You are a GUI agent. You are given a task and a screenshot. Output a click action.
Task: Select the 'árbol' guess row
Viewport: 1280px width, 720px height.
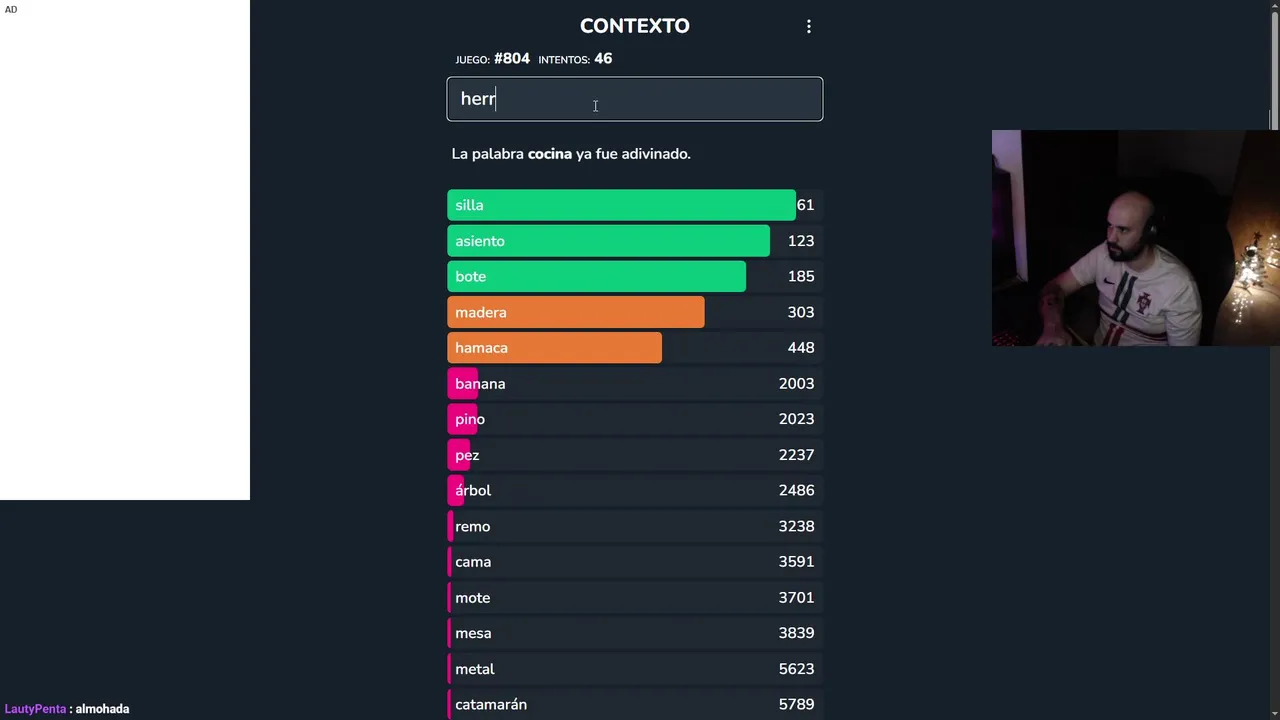(x=634, y=491)
